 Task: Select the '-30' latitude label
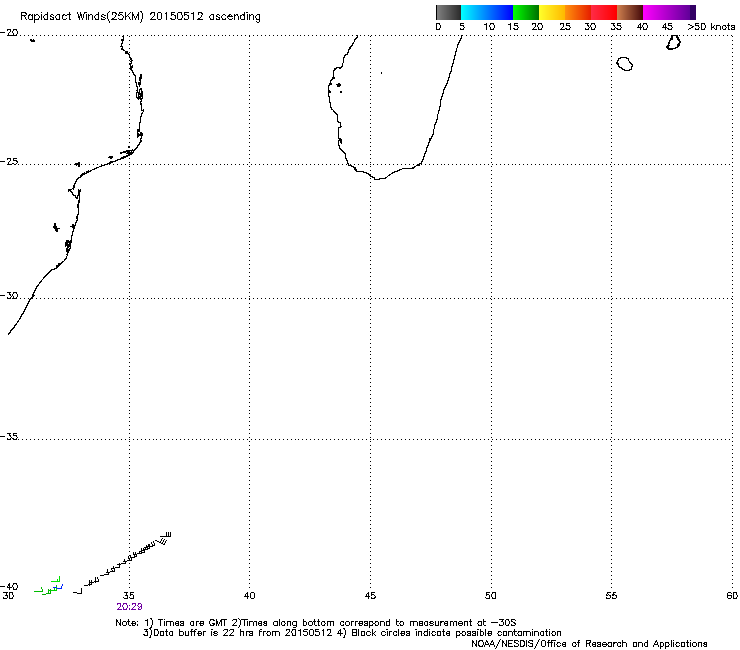[9, 296]
